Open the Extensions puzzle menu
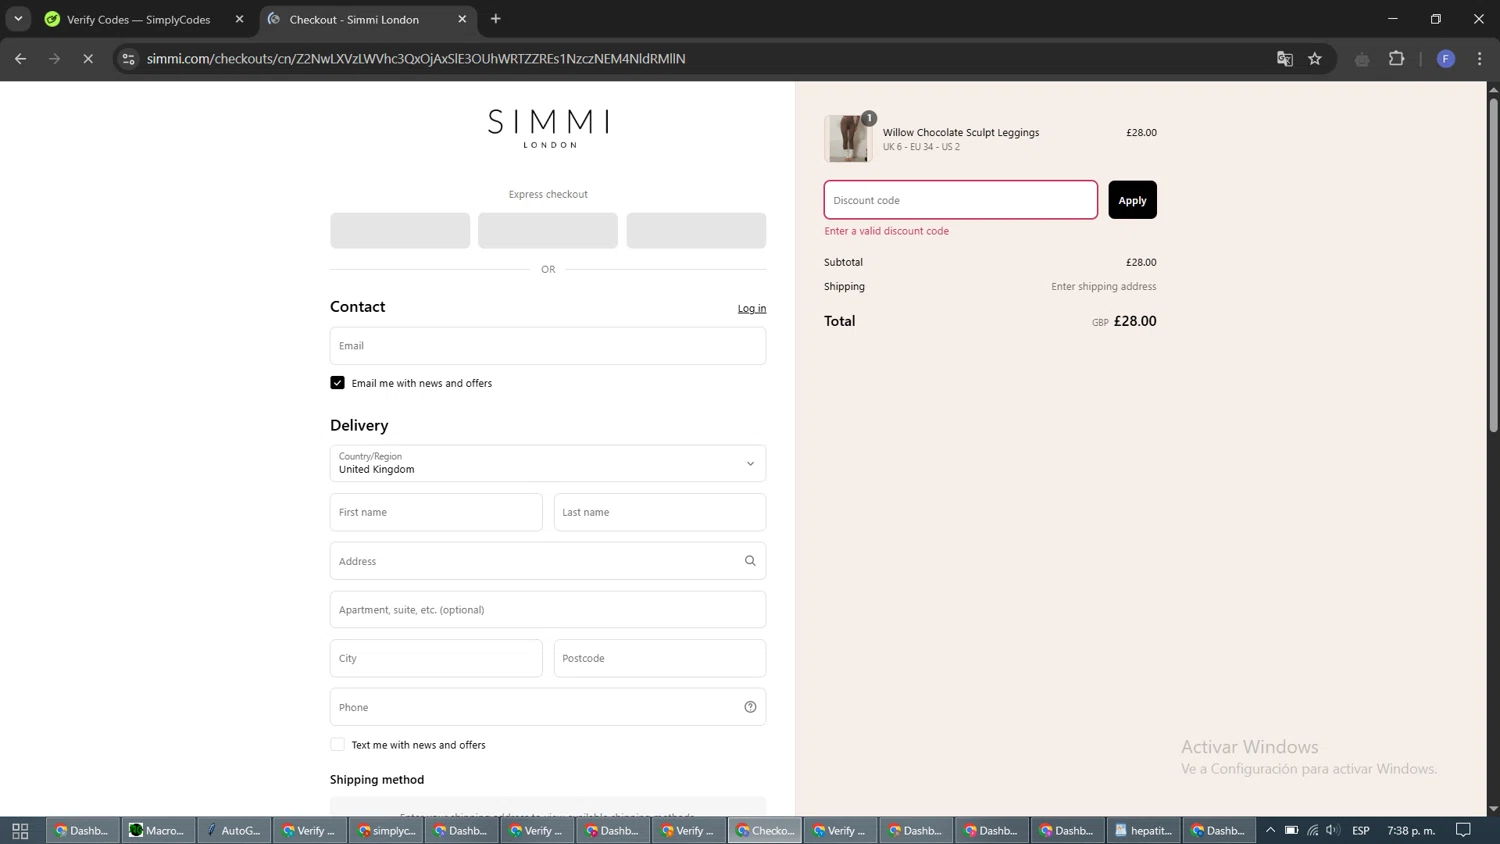Image resolution: width=1500 pixels, height=844 pixels. pos(1397,59)
